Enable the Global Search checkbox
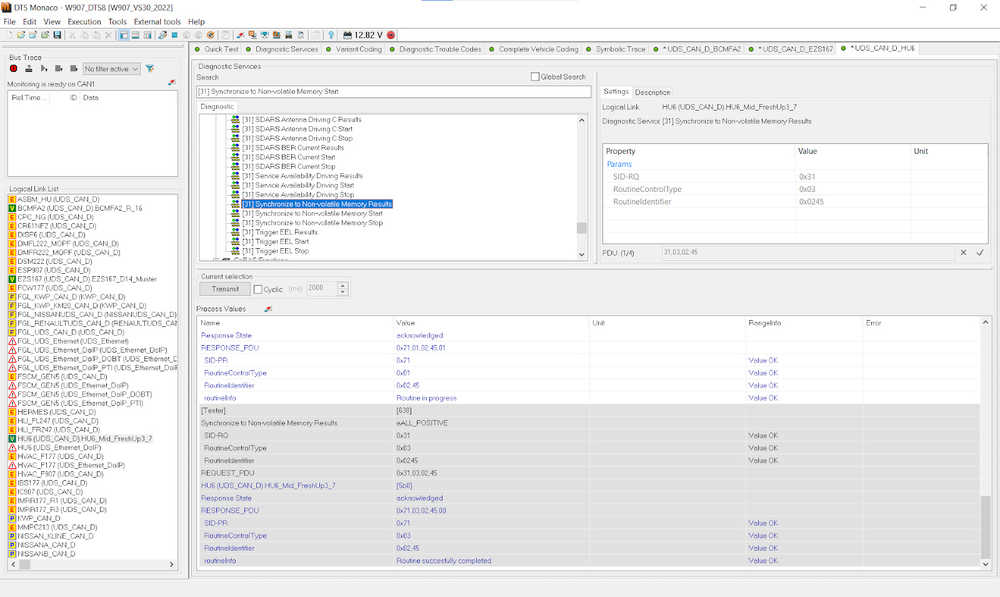The image size is (1000, 597). pyautogui.click(x=535, y=77)
